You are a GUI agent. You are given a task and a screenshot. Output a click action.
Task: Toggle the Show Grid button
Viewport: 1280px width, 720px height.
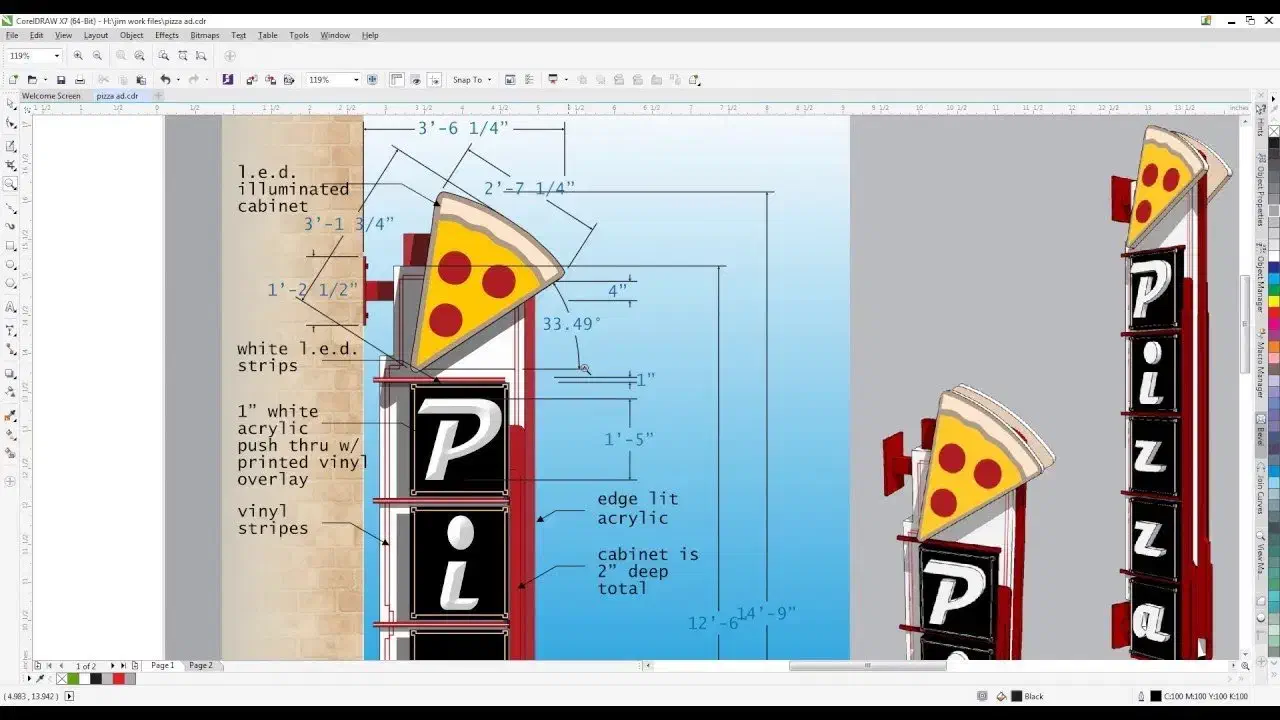tap(416, 80)
